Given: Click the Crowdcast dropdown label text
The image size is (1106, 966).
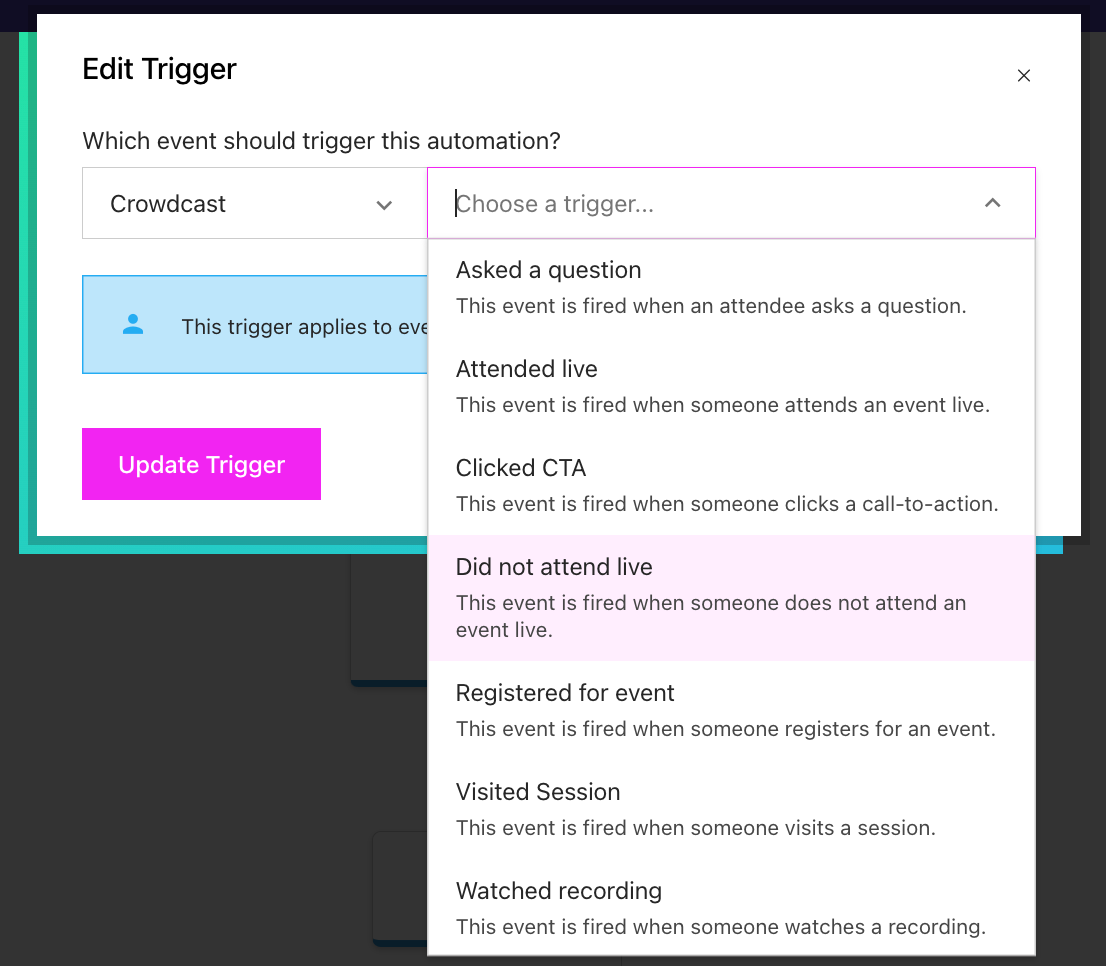Looking at the screenshot, I should tap(168, 204).
